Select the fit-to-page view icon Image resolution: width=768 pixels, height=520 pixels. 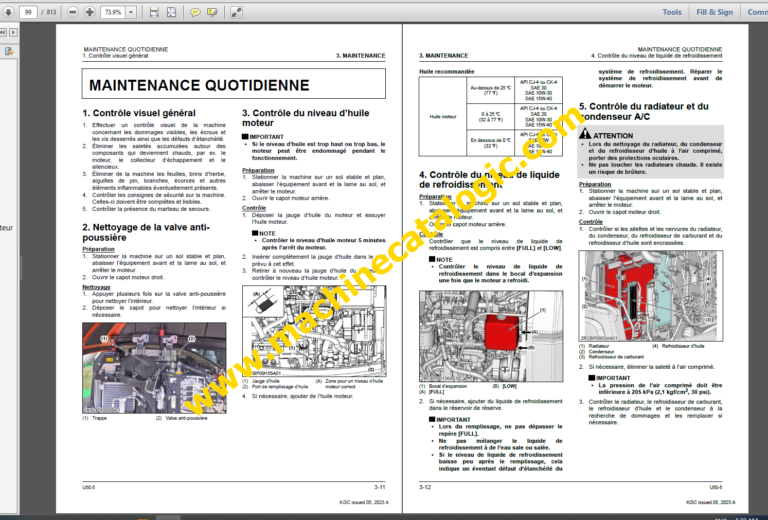171,12
